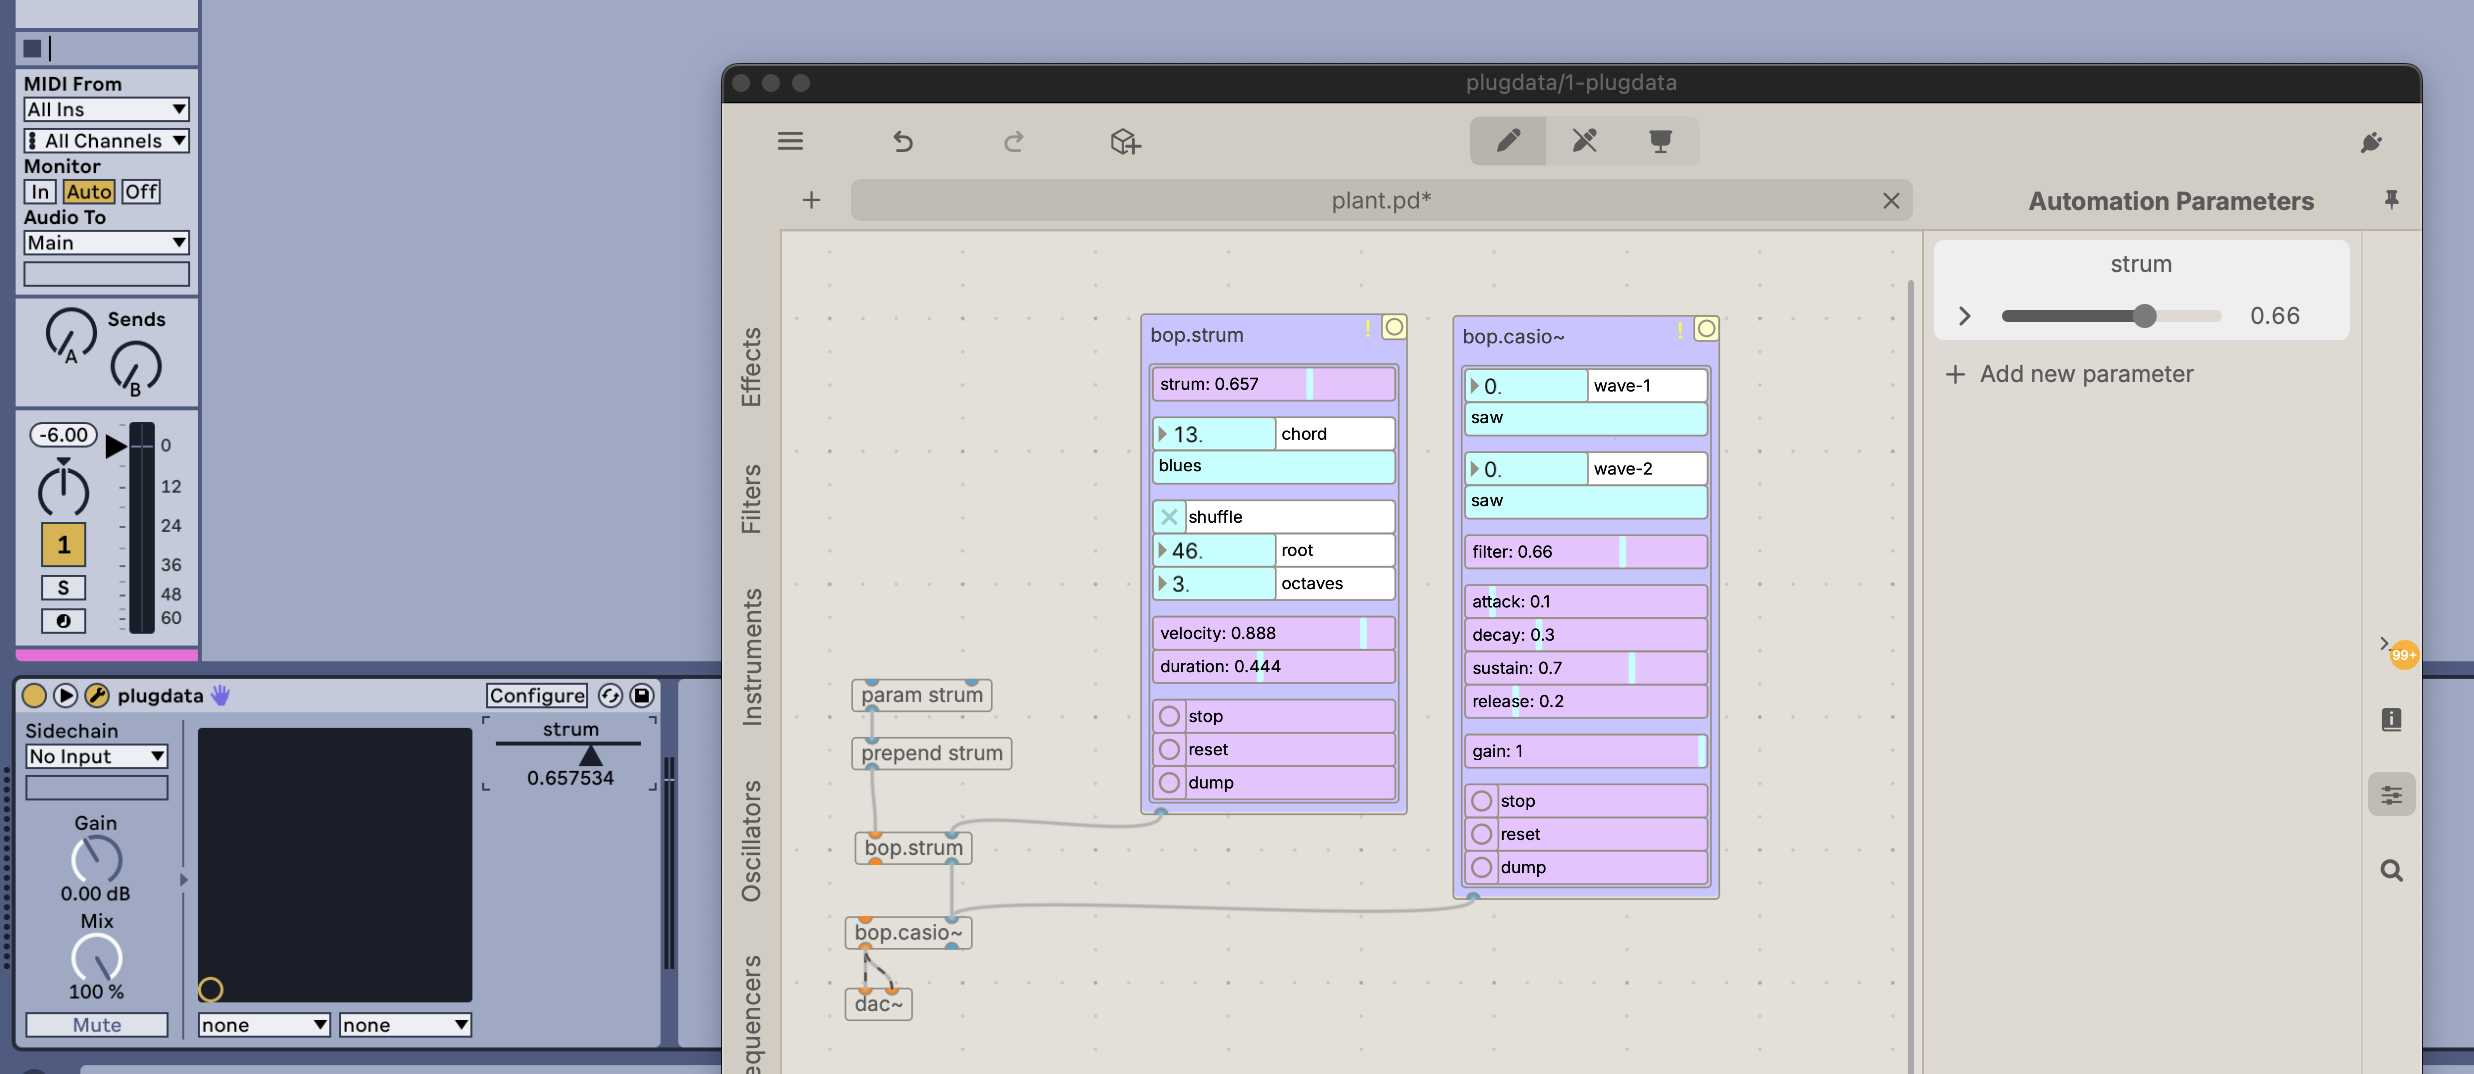
Task: Click the stop bang in bop.casio~
Action: [1481, 801]
